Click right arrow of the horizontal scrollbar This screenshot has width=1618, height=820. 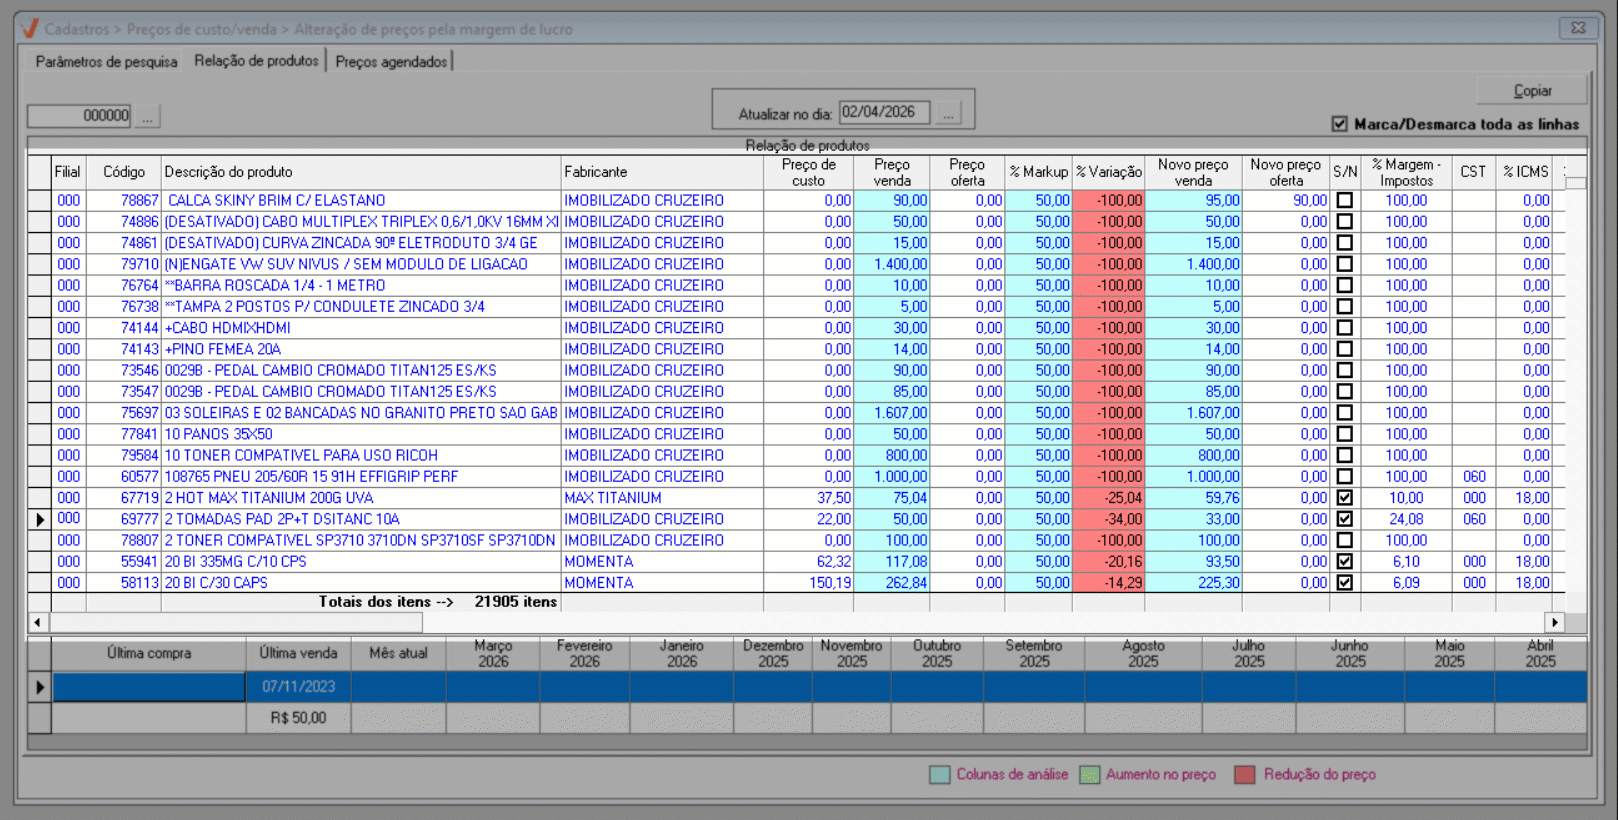[x=1555, y=622]
